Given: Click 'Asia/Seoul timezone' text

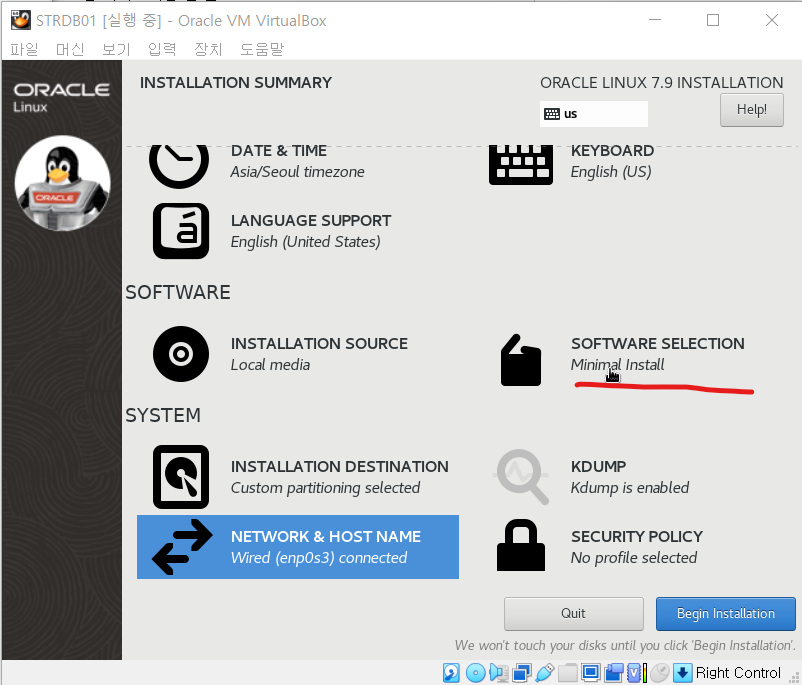Looking at the screenshot, I should coord(298,172).
